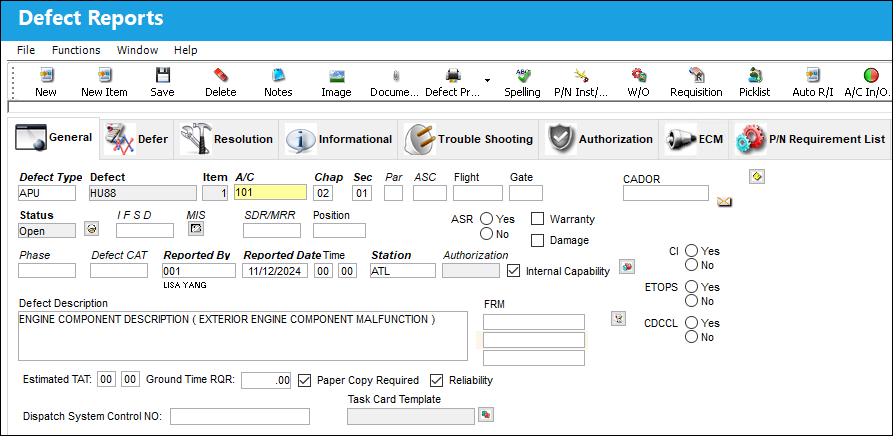
Task: Switch to the Defer tab
Action: (137, 139)
